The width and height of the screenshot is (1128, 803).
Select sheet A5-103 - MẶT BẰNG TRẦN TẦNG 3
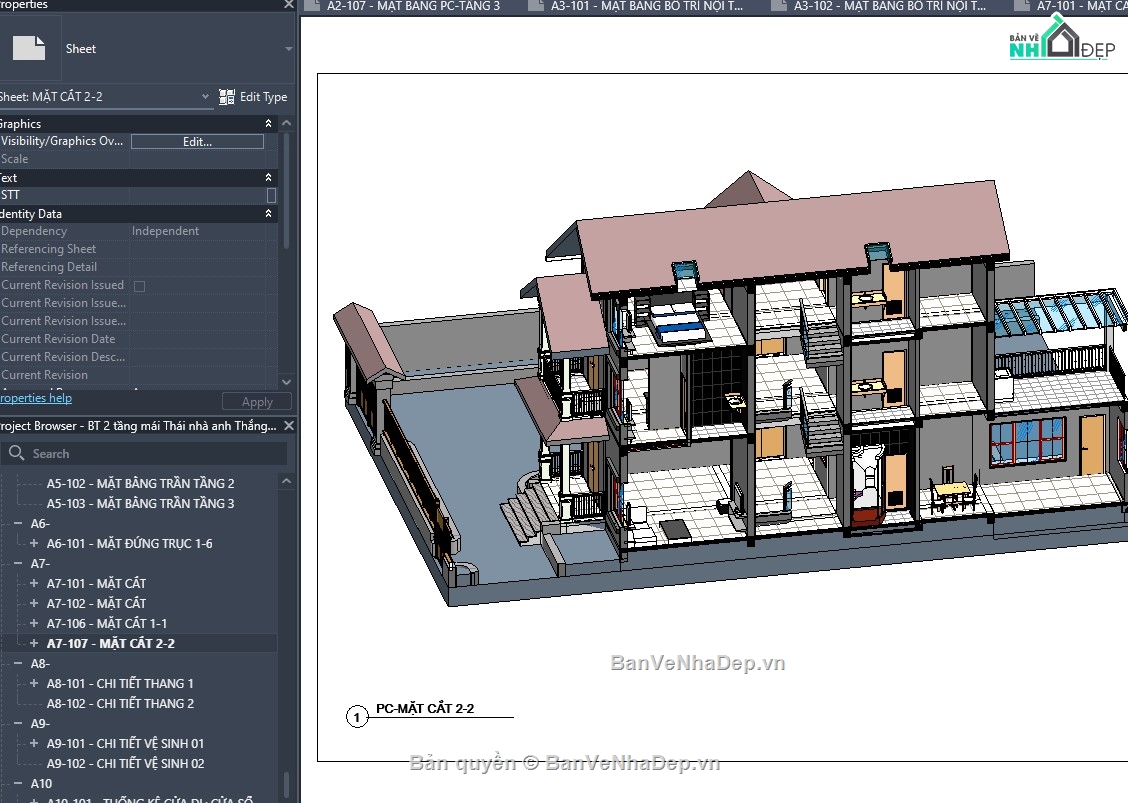click(140, 504)
